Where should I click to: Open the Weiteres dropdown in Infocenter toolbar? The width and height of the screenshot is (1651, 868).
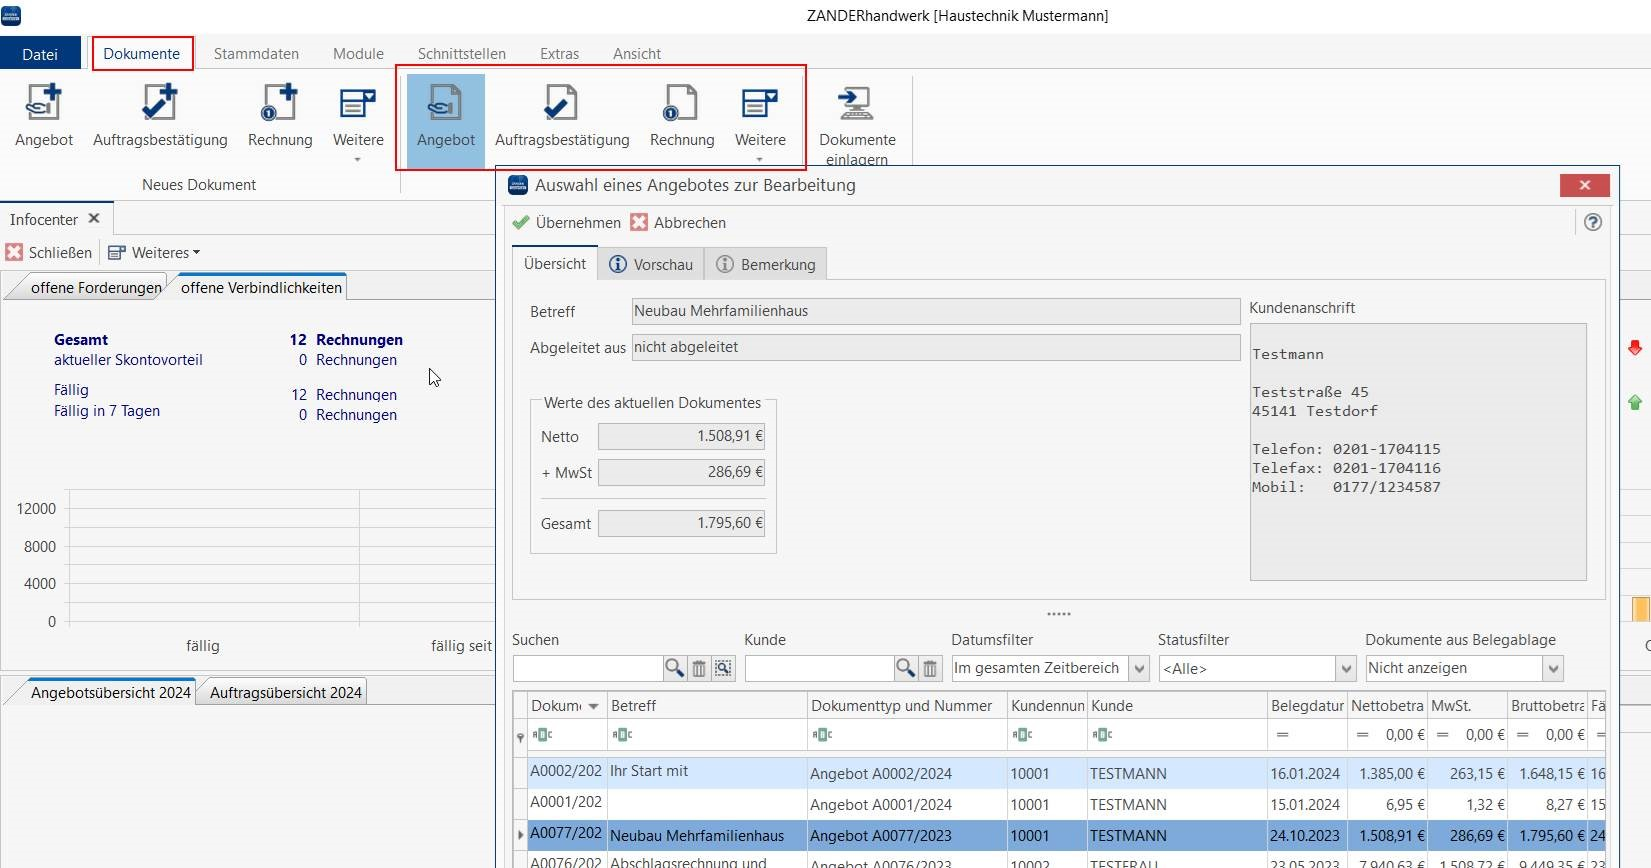click(x=155, y=253)
